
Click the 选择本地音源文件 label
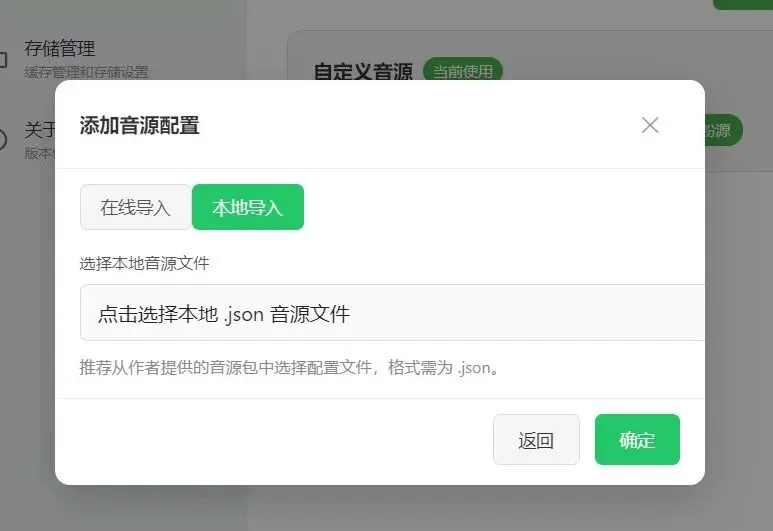click(x=144, y=263)
